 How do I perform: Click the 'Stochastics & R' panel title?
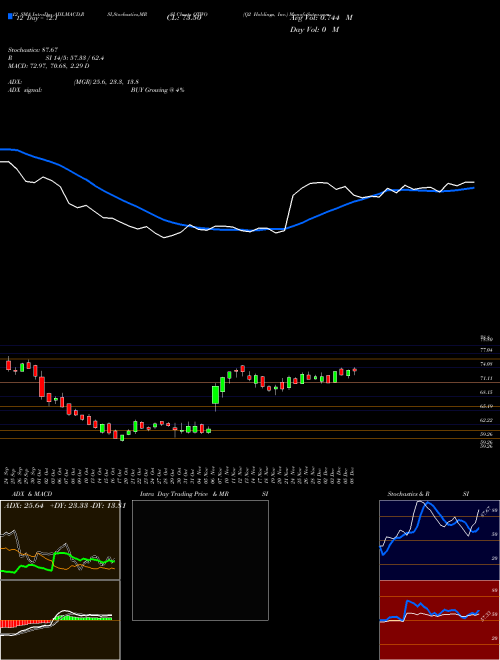click(408, 494)
